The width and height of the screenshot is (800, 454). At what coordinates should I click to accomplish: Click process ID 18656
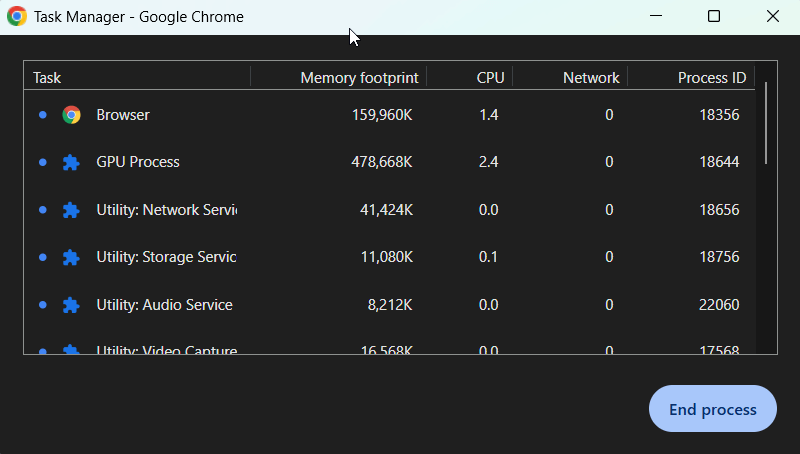coord(719,210)
